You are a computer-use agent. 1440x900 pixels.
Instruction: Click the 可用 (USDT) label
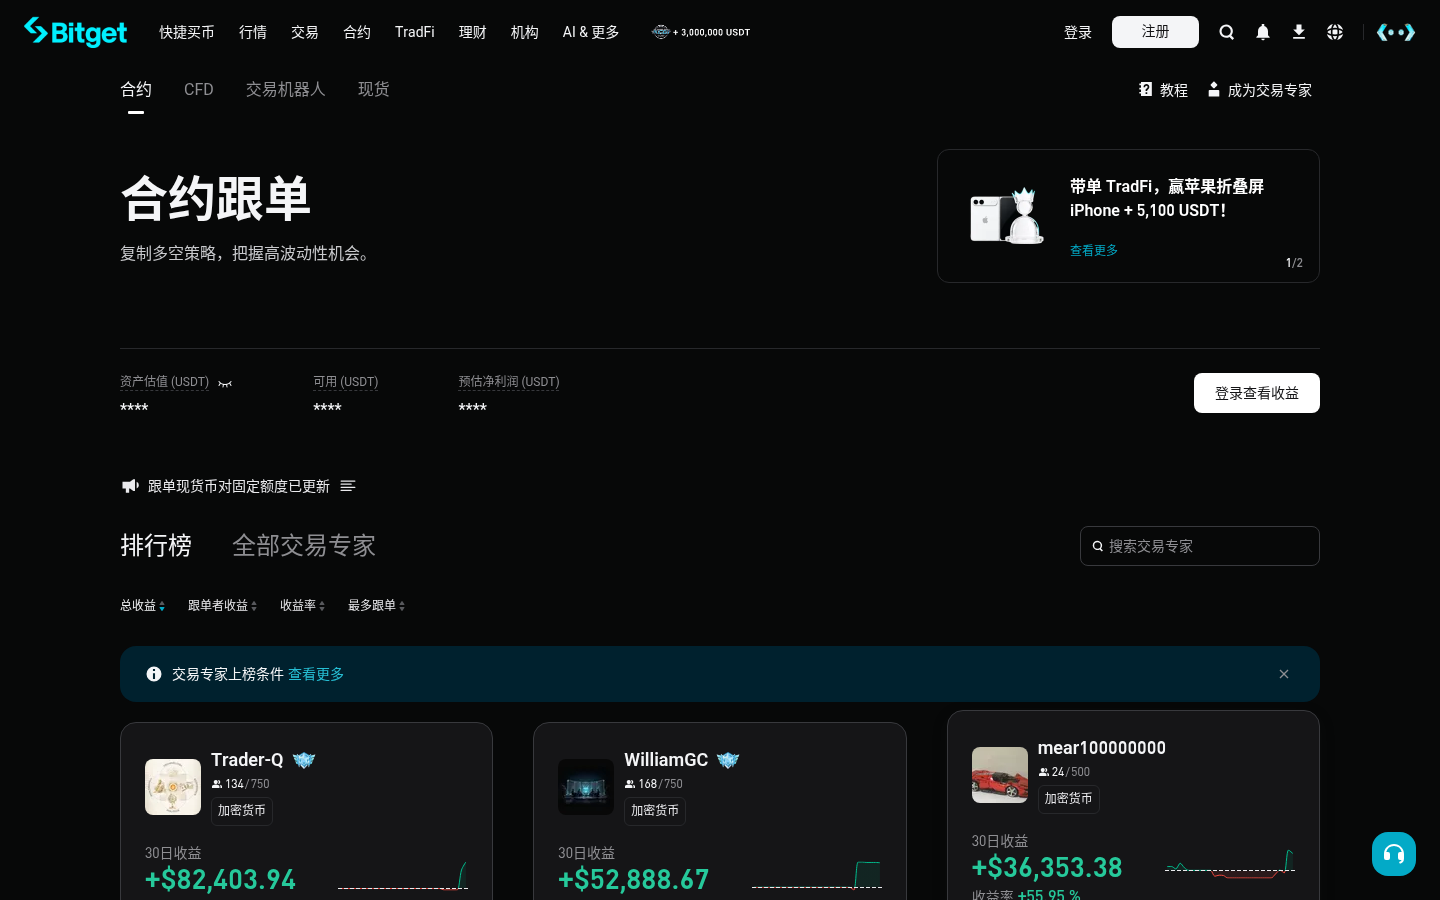point(346,382)
